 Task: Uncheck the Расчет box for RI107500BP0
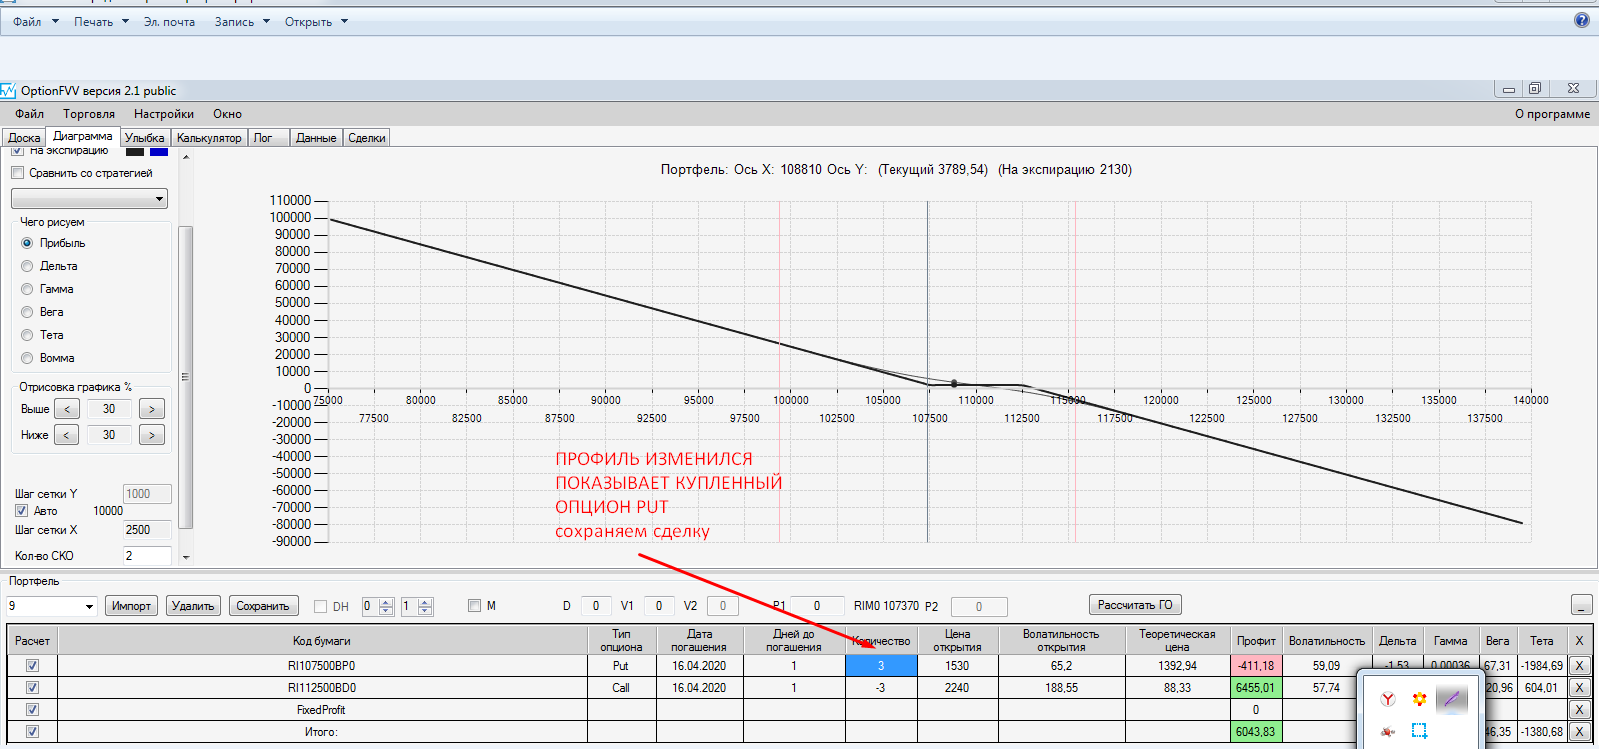pyautogui.click(x=32, y=666)
